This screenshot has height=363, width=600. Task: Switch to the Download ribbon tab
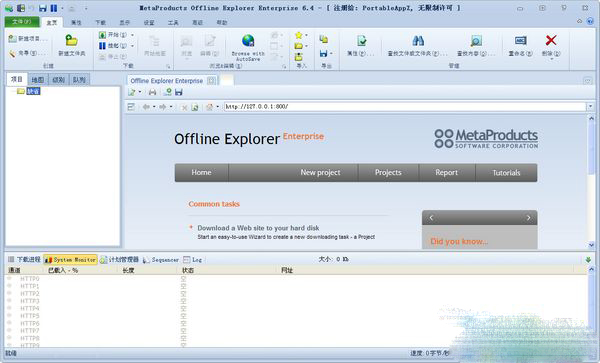(101, 23)
